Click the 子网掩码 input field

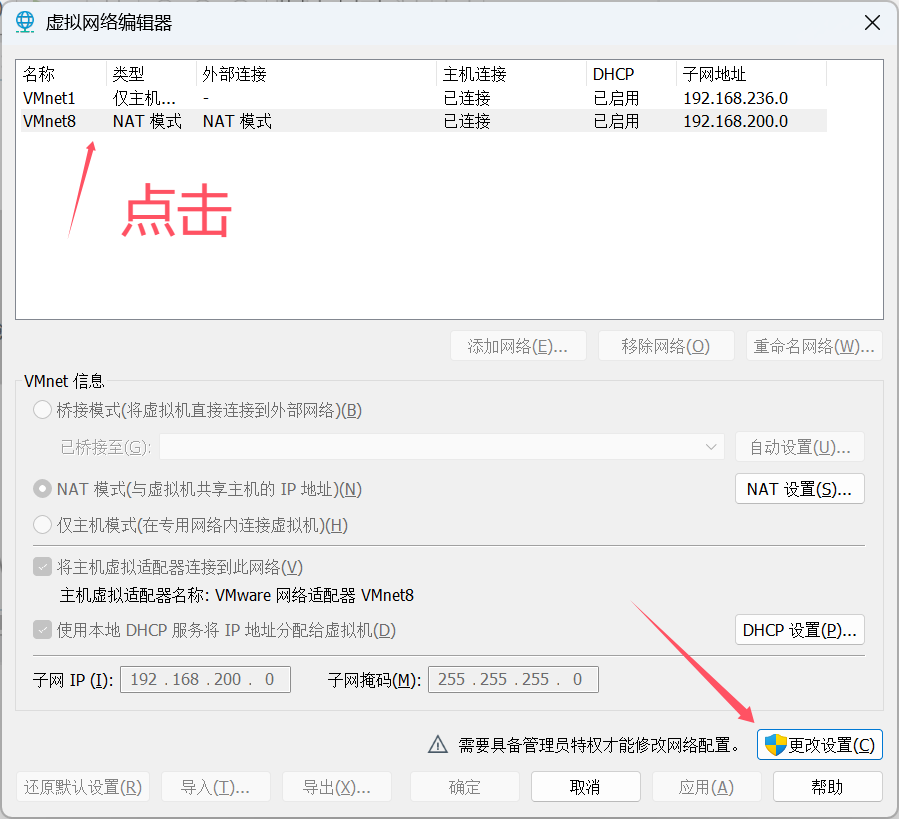point(513,679)
